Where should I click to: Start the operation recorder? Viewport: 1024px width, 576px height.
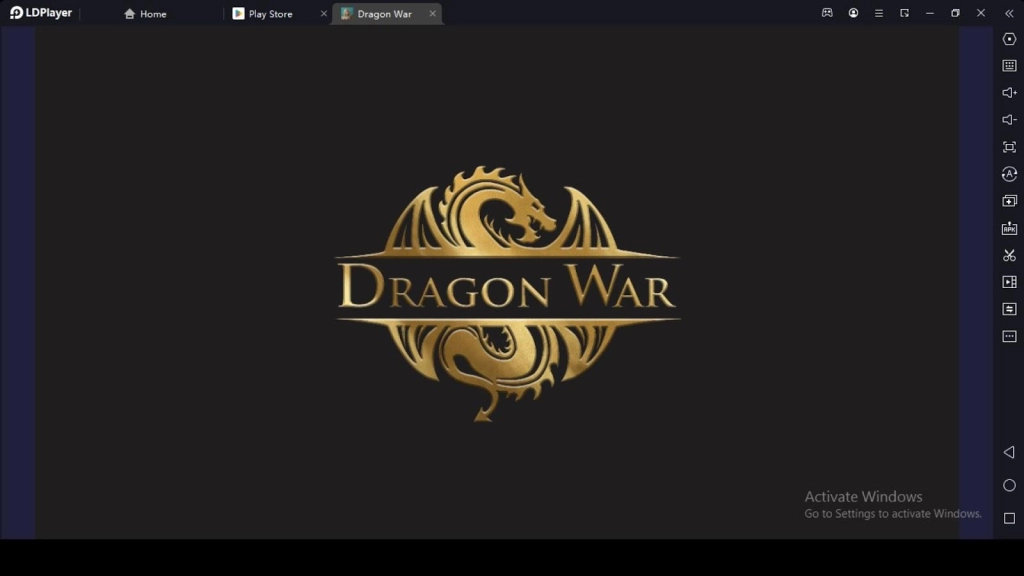click(x=1009, y=40)
